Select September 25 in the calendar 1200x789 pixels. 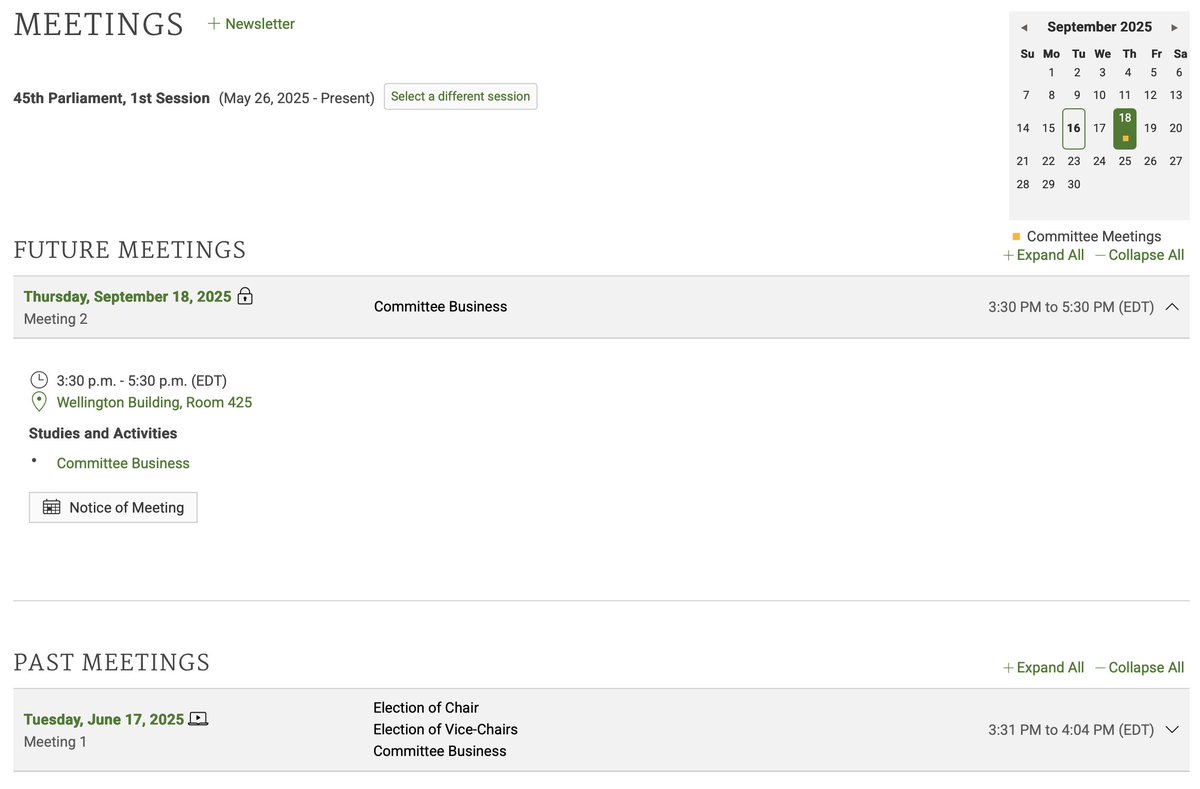pos(1125,161)
